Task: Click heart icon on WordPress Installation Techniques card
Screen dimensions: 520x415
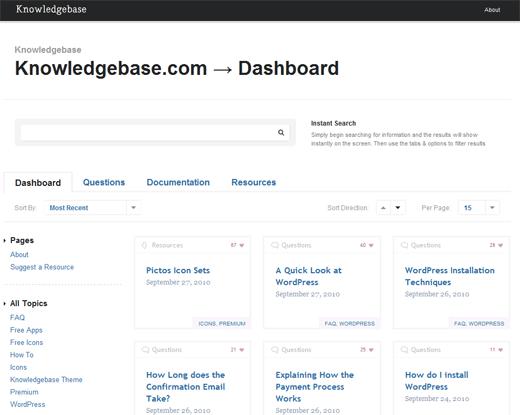Action: click(x=500, y=245)
